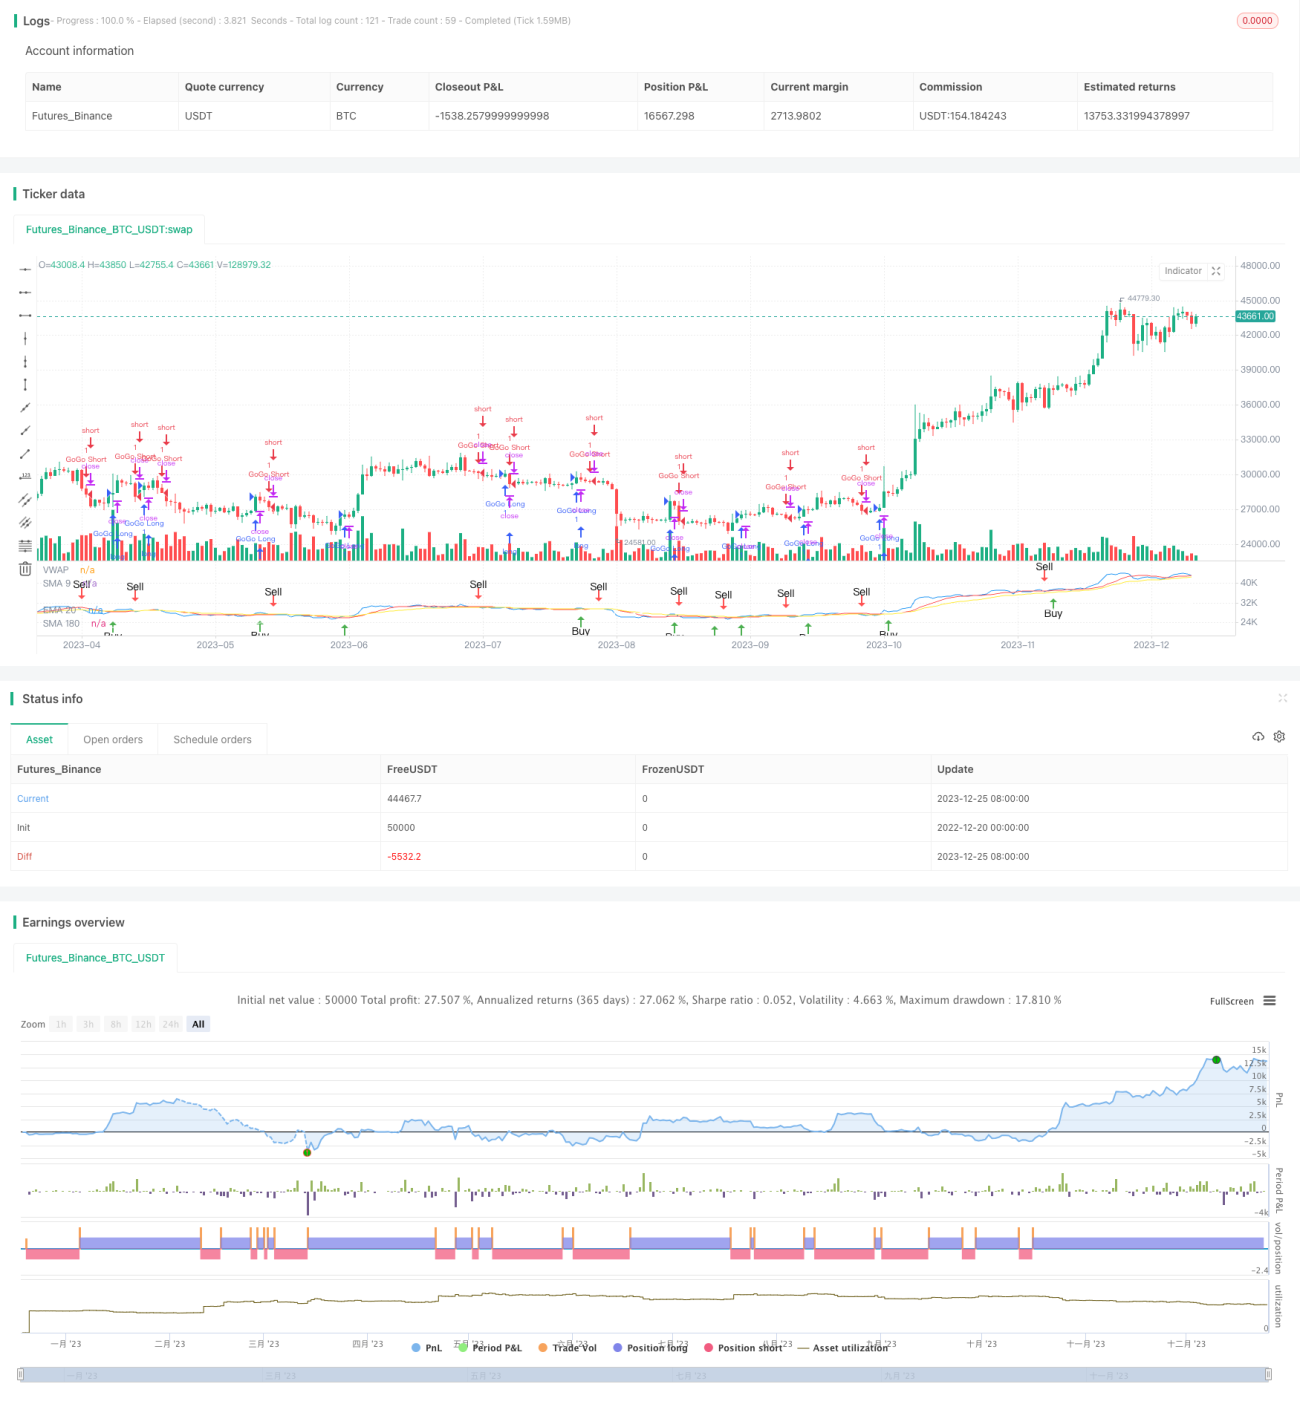The height and width of the screenshot is (1404, 1300).
Task: Collapse the Status info panel
Action: (x=1282, y=698)
